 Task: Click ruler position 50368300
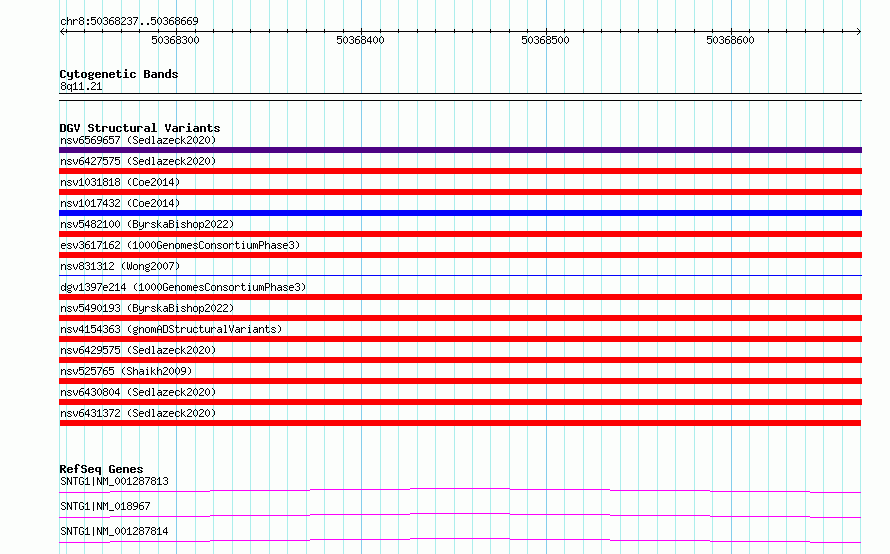pos(175,40)
